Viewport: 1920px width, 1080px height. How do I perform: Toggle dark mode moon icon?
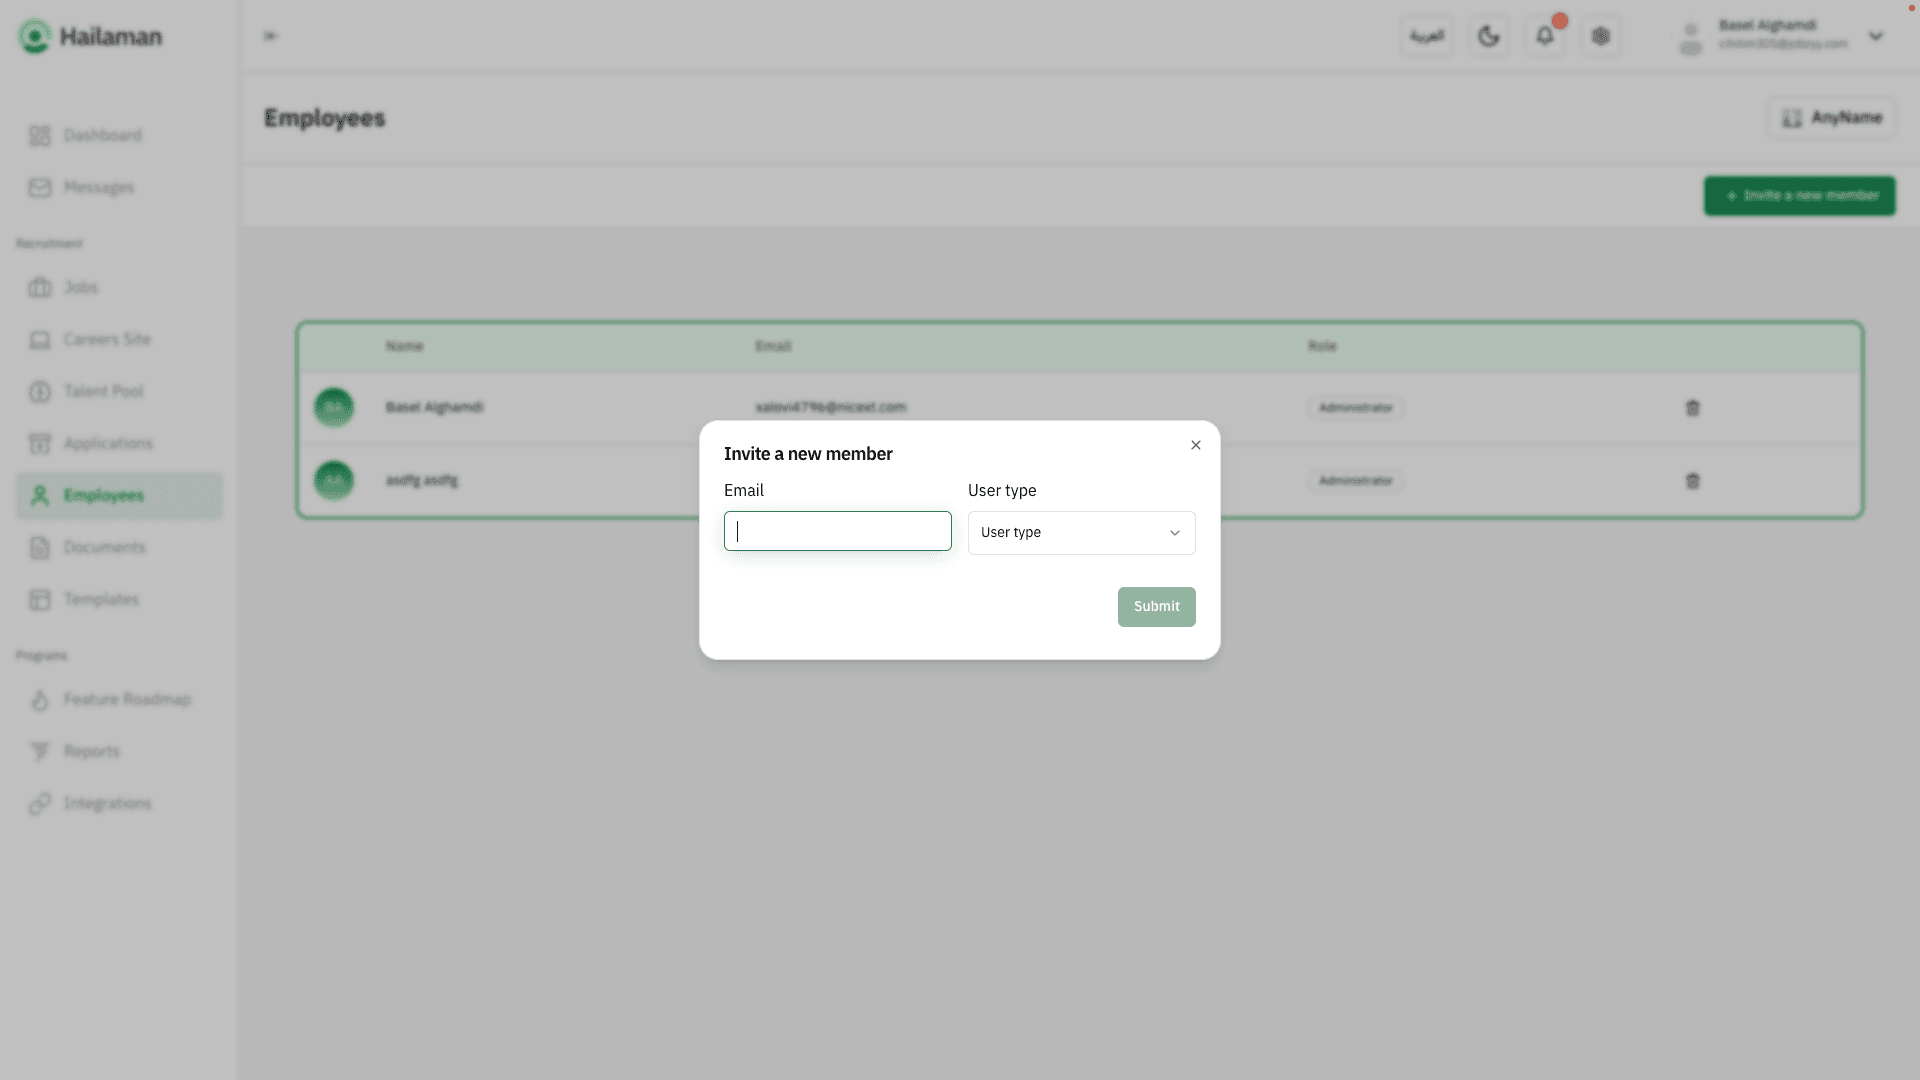[1488, 37]
